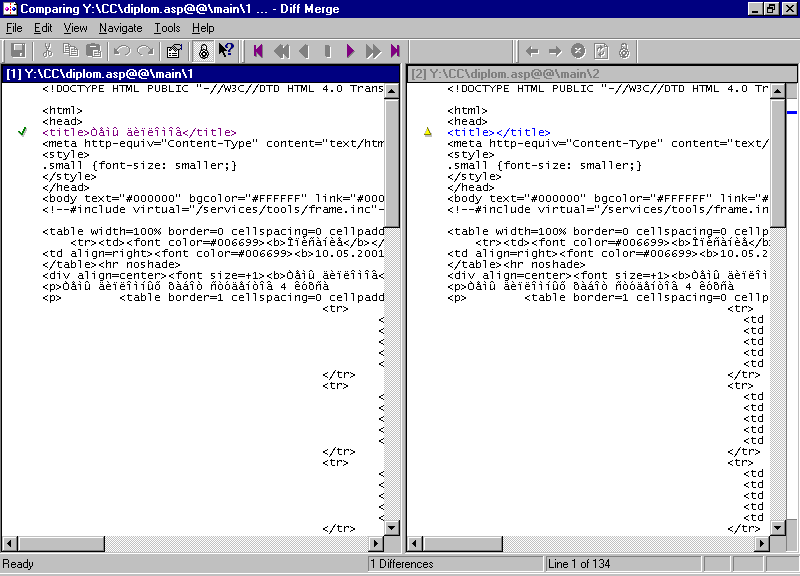Select the [2] diplom.asp main\2 pane header

(x=602, y=74)
